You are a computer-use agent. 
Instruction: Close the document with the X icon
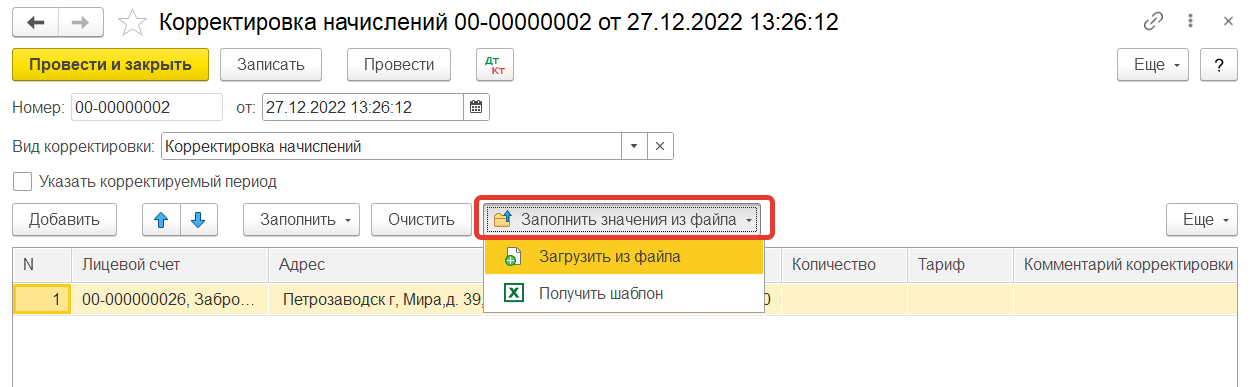pos(1227,21)
